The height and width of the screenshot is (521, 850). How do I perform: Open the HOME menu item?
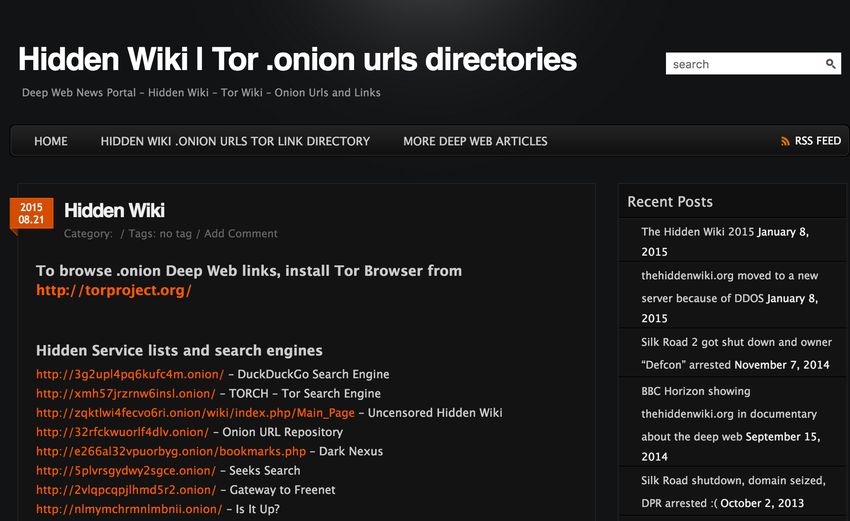51,141
